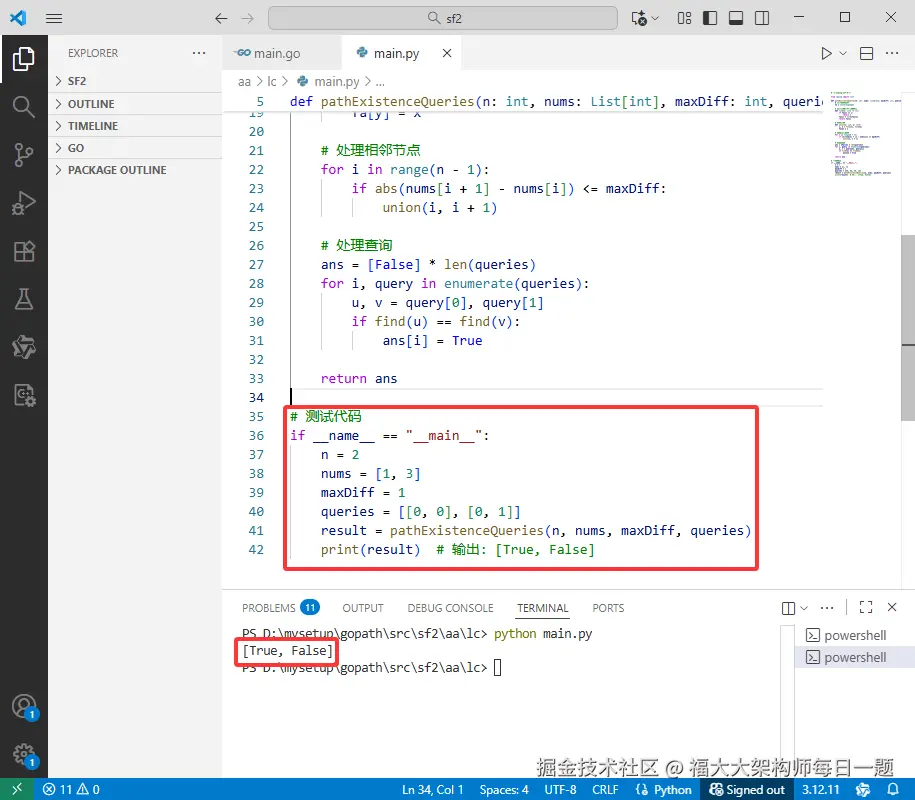Open editor More Actions ellipsis
The image size is (915, 800).
click(892, 54)
